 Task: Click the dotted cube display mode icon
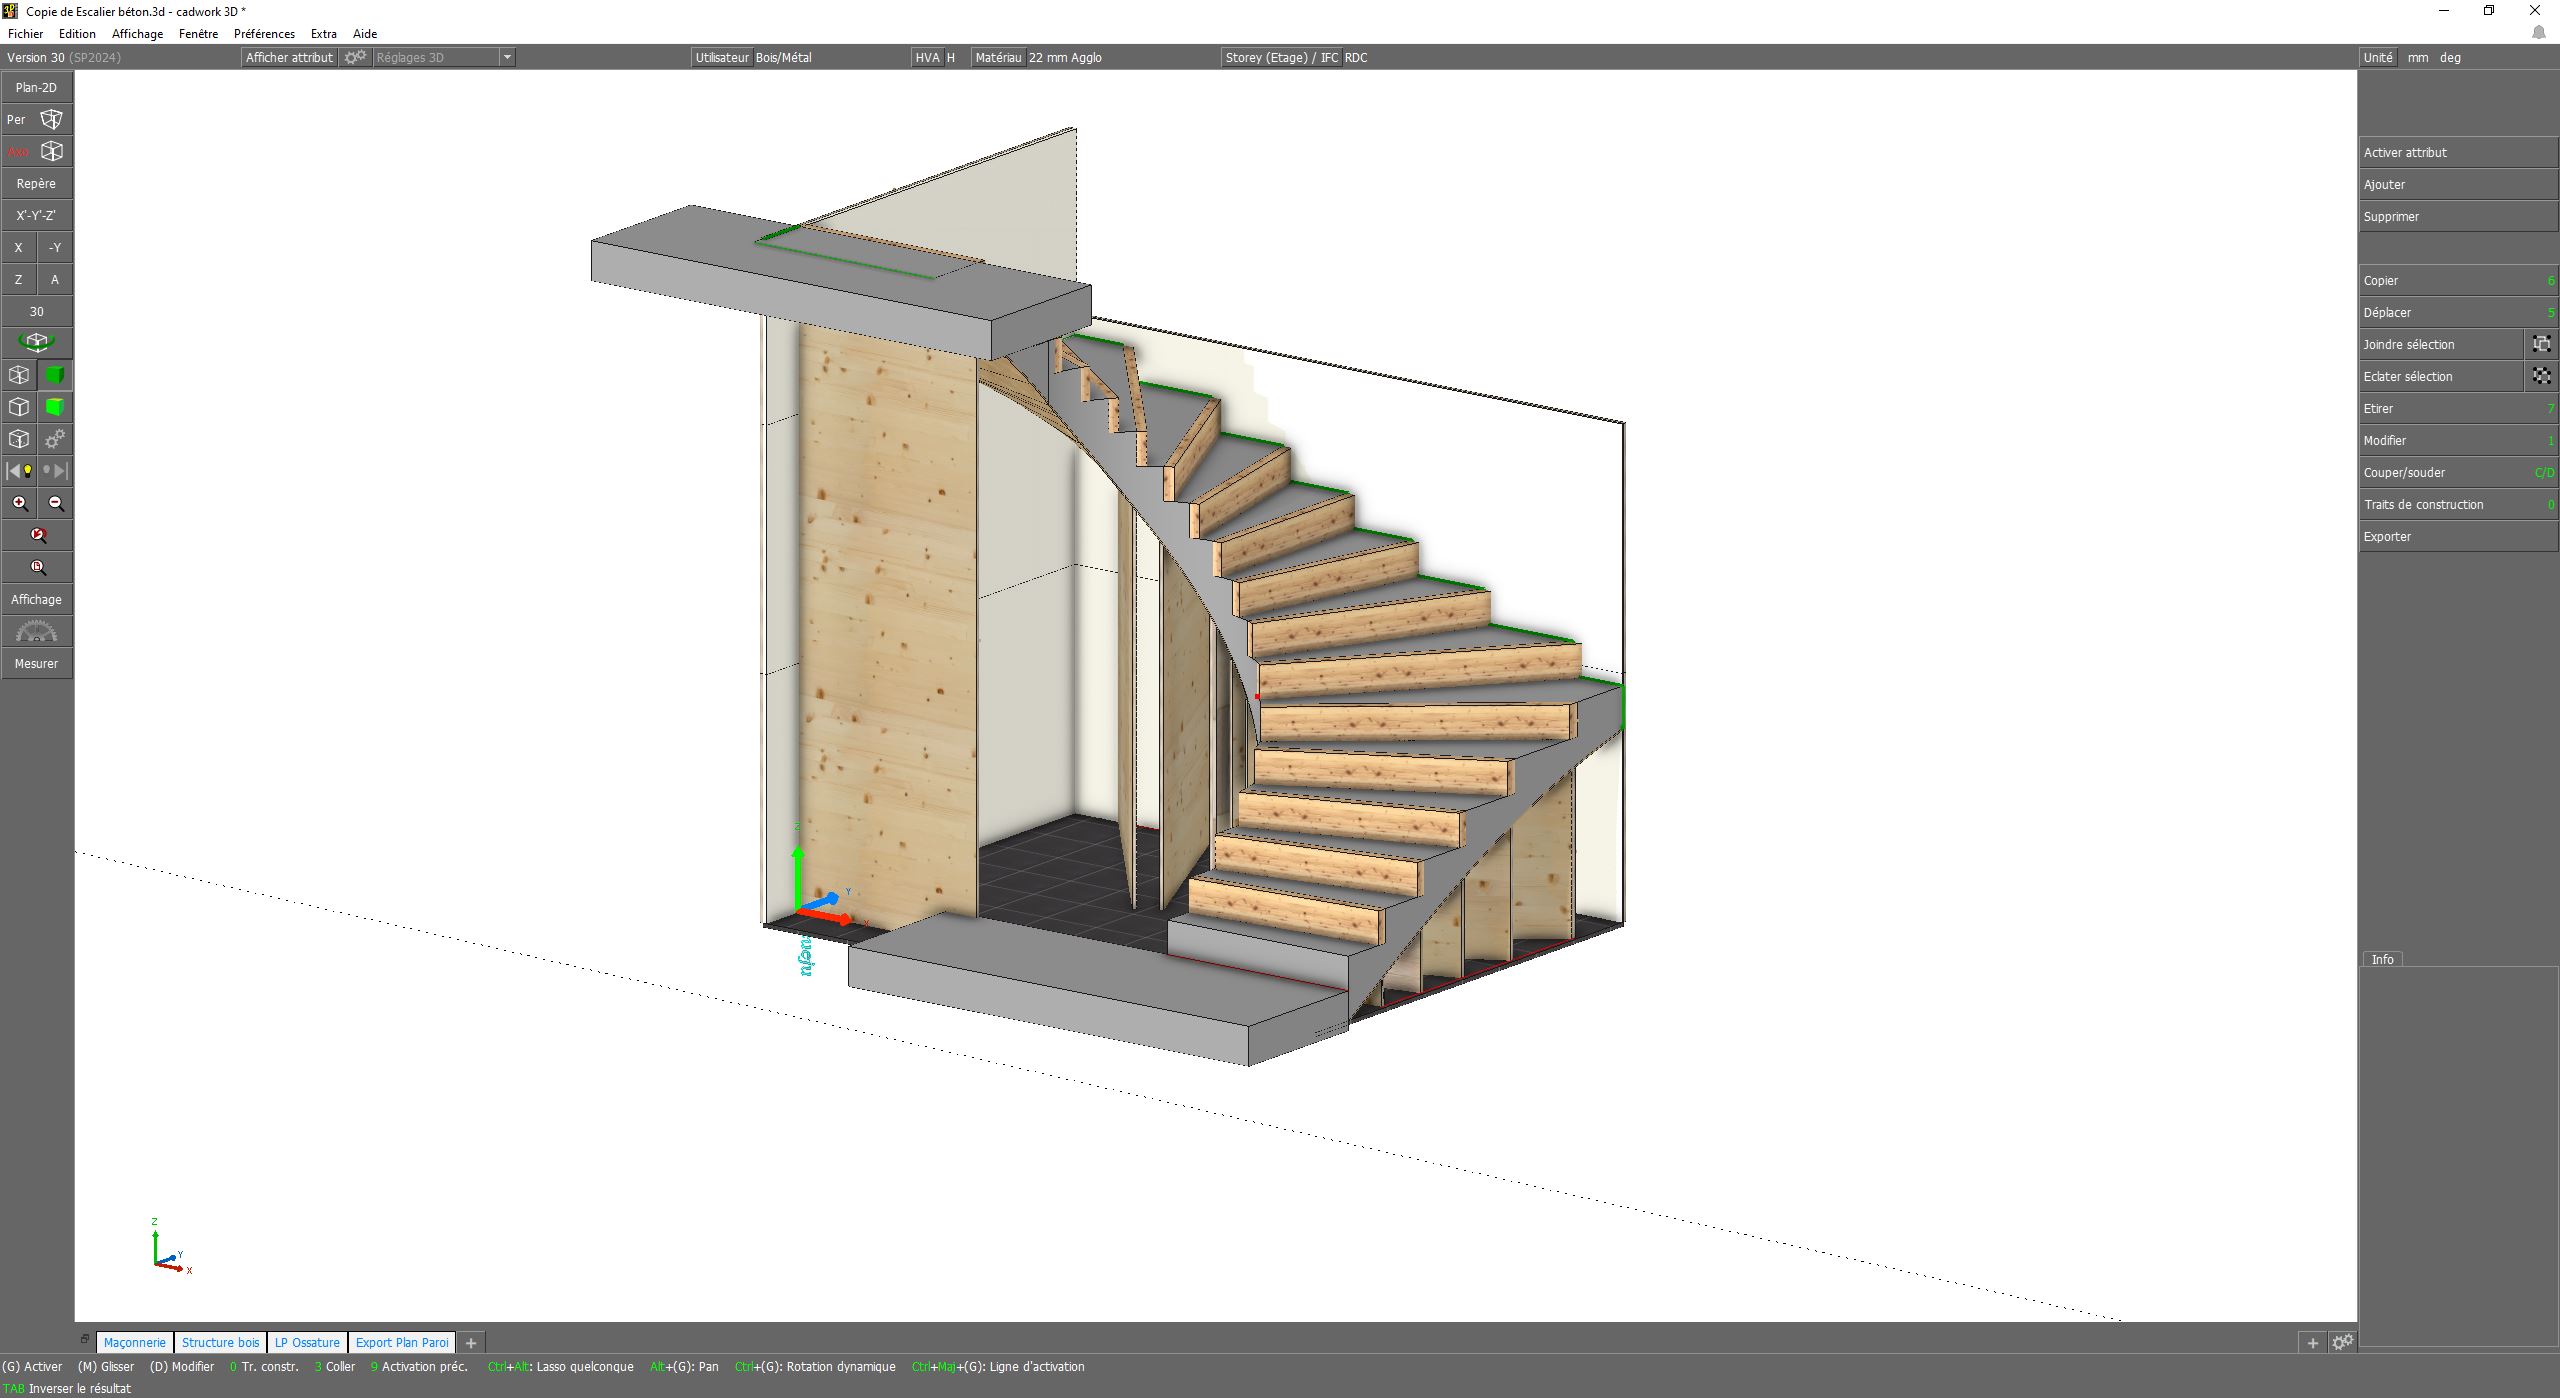point(19,439)
